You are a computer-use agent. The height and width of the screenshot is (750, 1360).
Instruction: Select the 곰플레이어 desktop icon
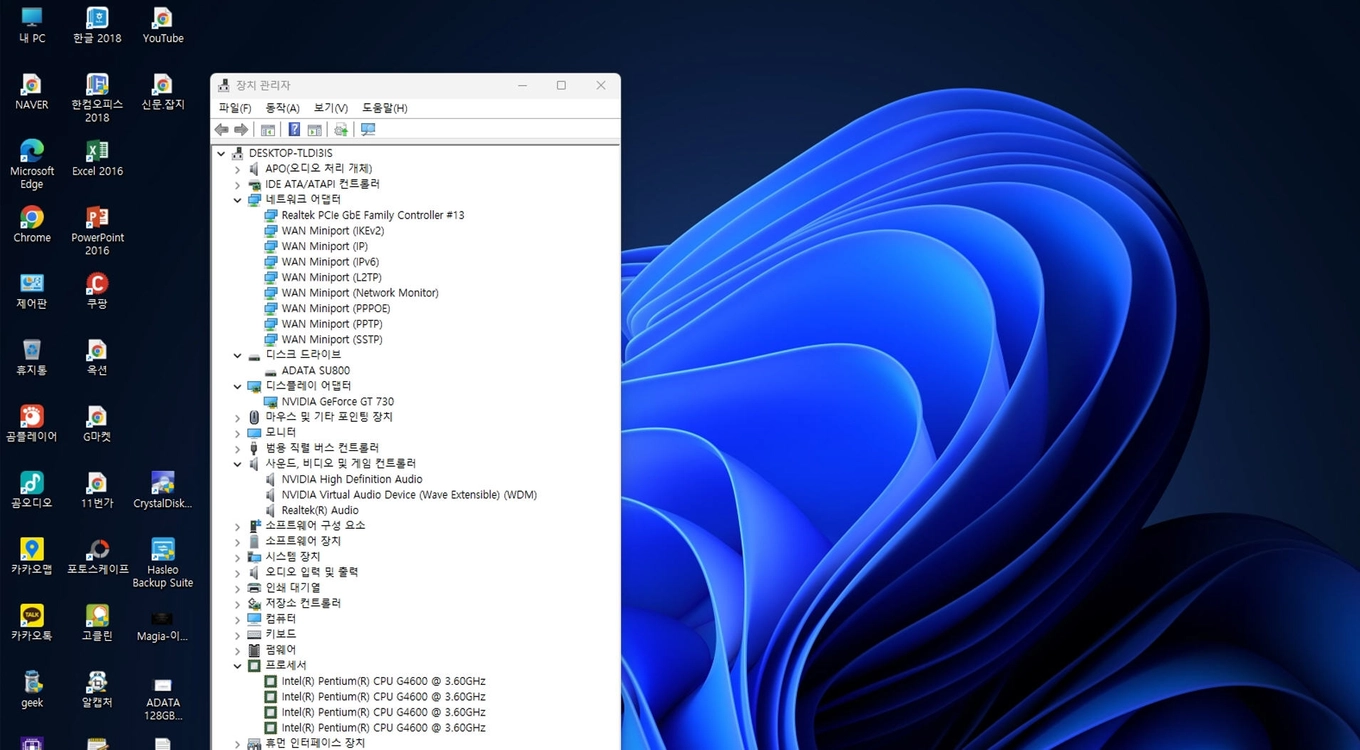click(x=32, y=424)
